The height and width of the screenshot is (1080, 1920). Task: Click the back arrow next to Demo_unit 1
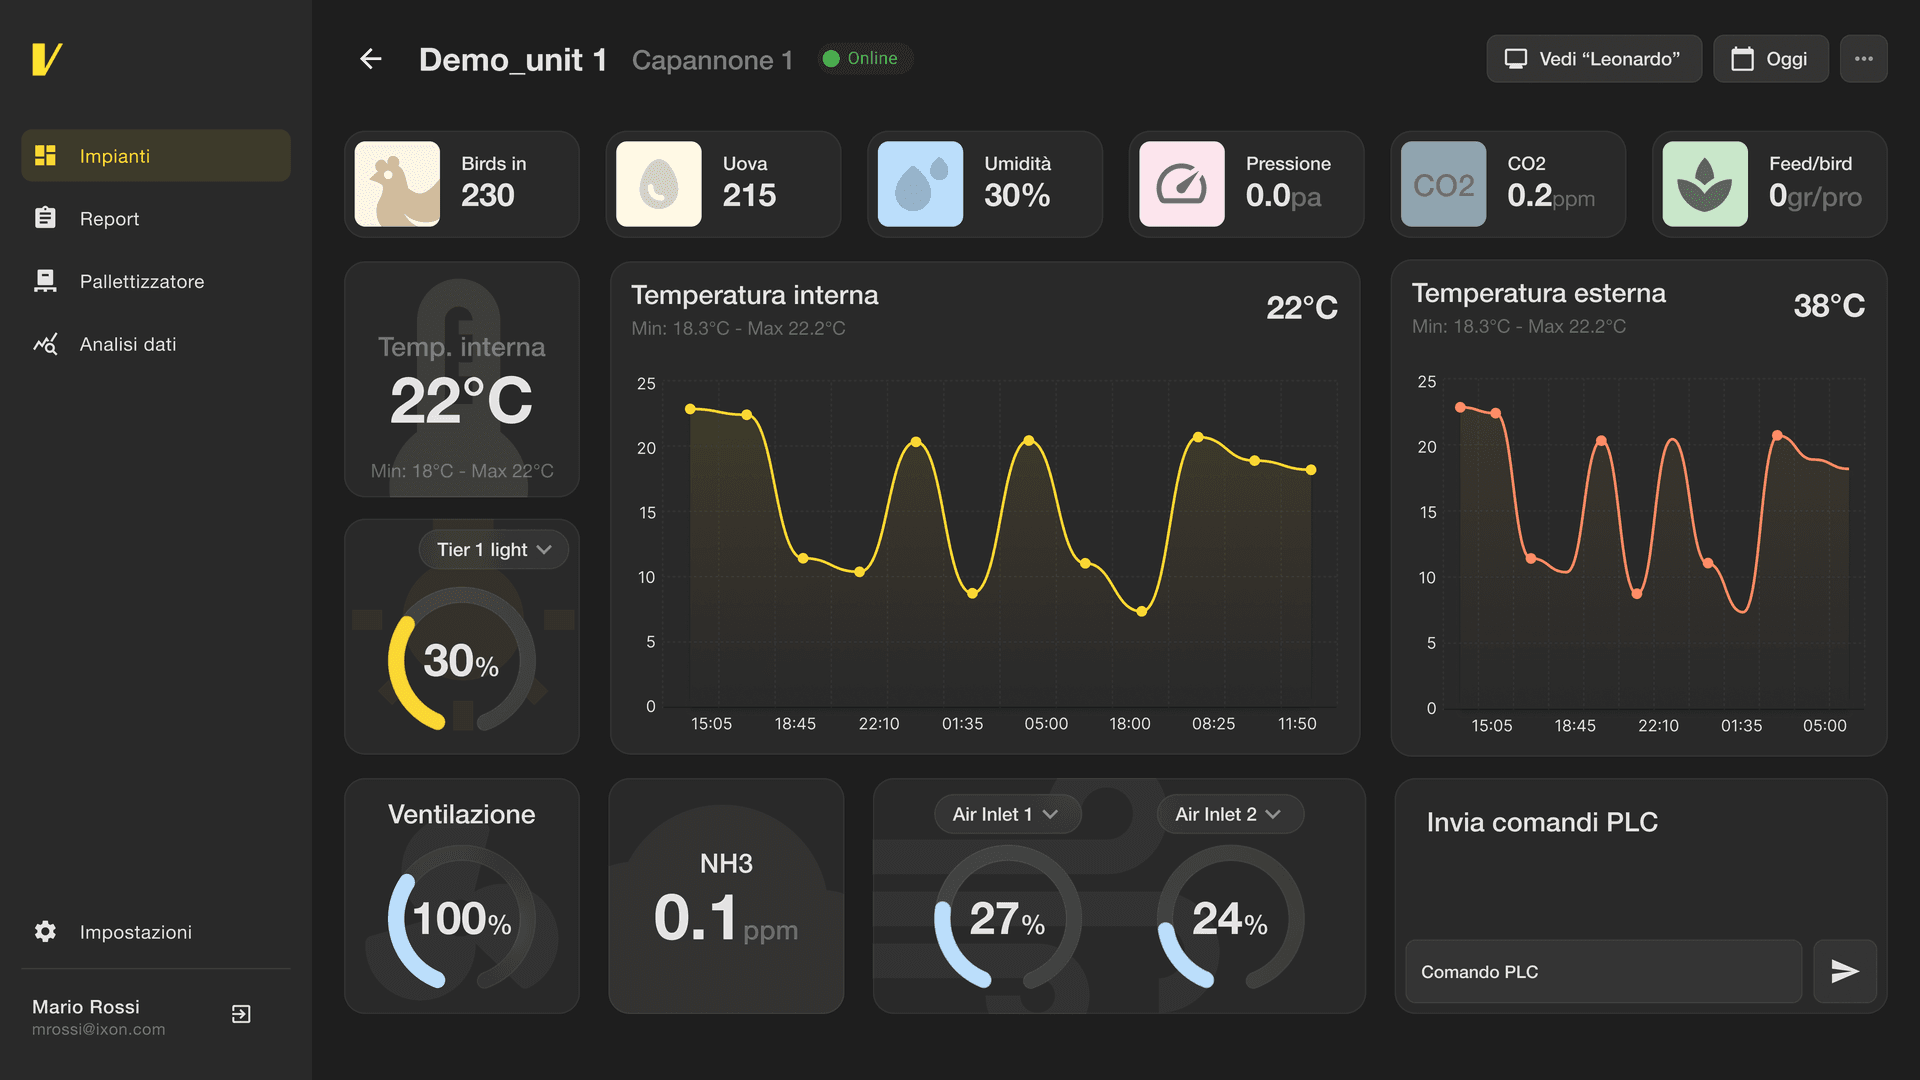click(371, 59)
